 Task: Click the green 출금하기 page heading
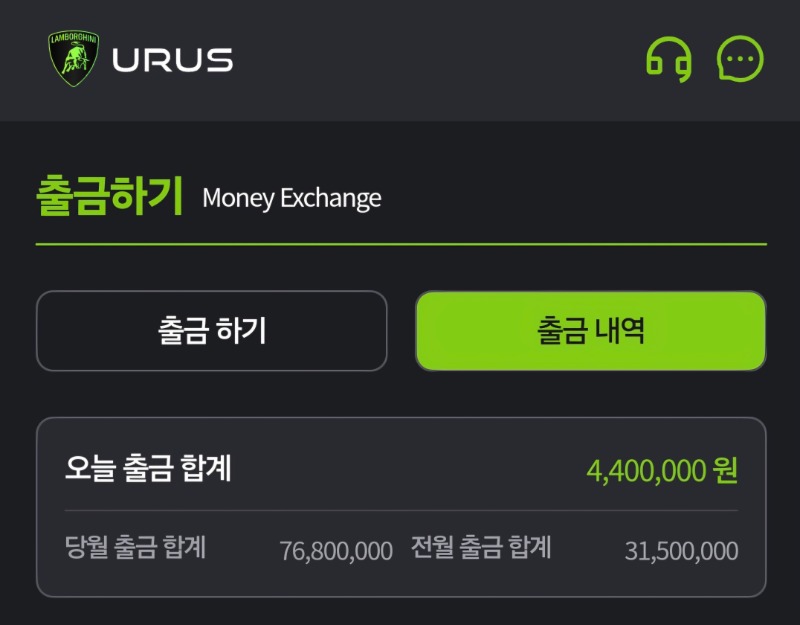pyautogui.click(x=110, y=195)
